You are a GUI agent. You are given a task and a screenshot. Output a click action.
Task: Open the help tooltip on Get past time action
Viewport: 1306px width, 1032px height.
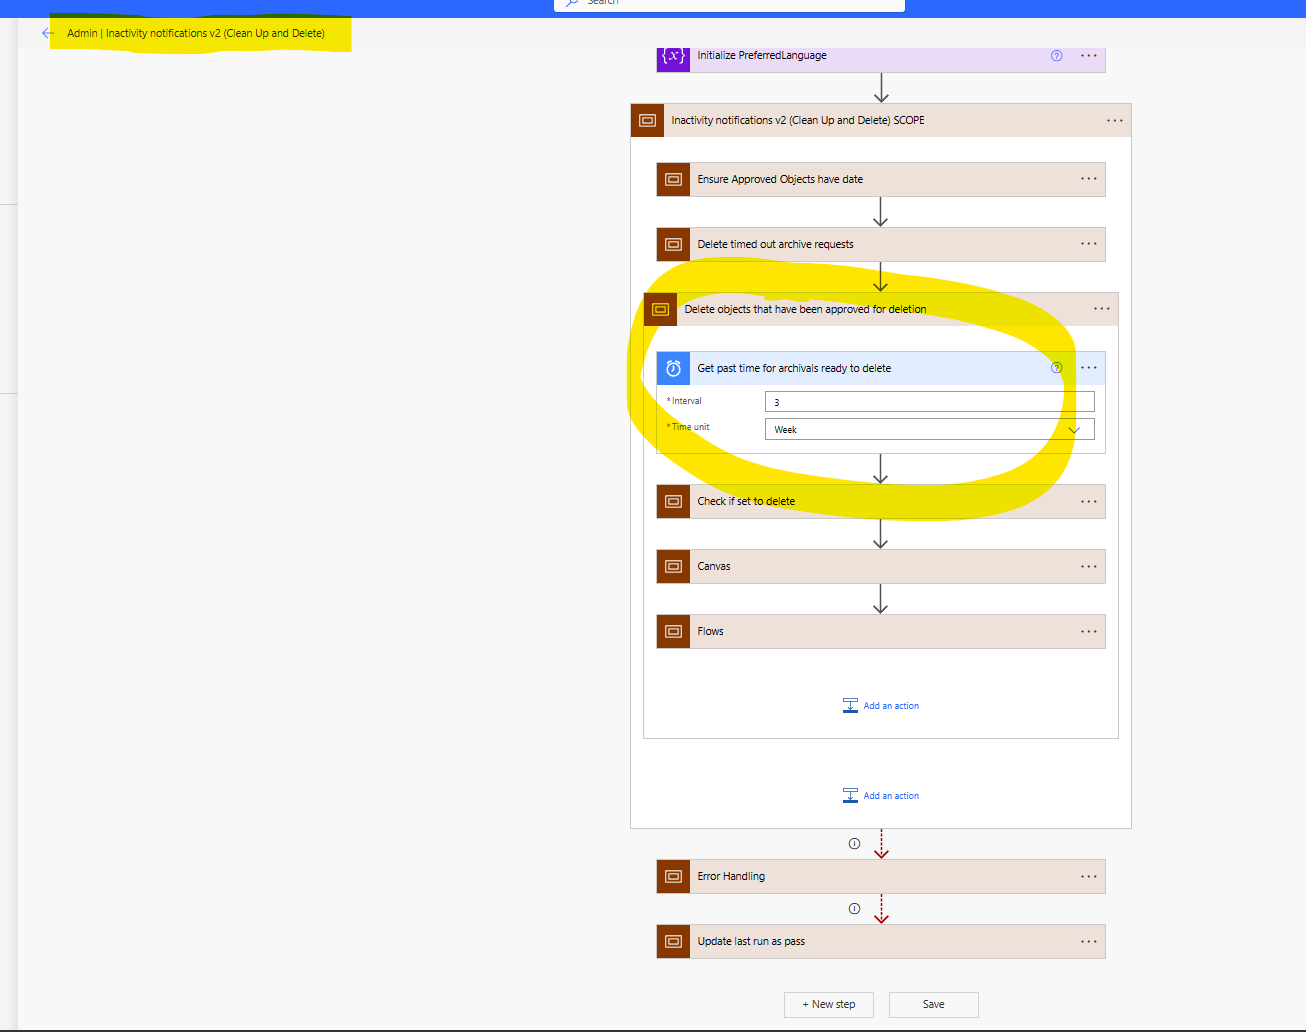(x=1056, y=367)
